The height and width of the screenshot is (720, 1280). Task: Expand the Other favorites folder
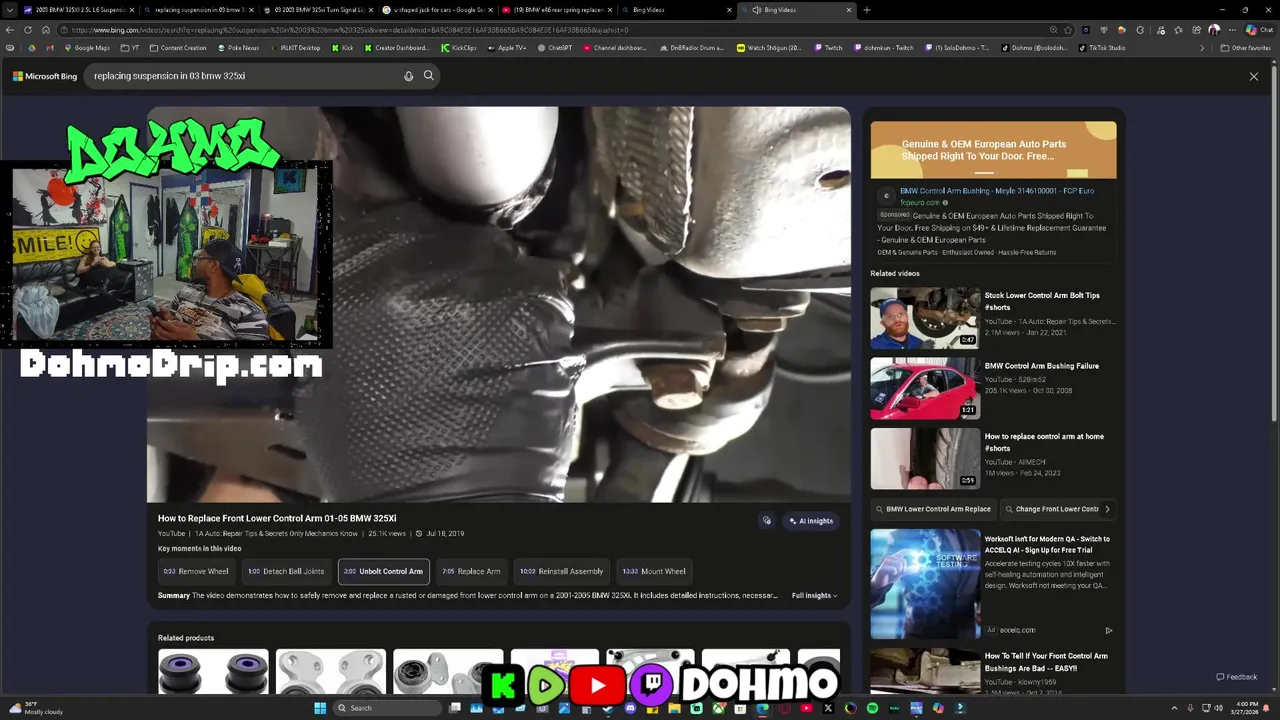[x=1246, y=48]
